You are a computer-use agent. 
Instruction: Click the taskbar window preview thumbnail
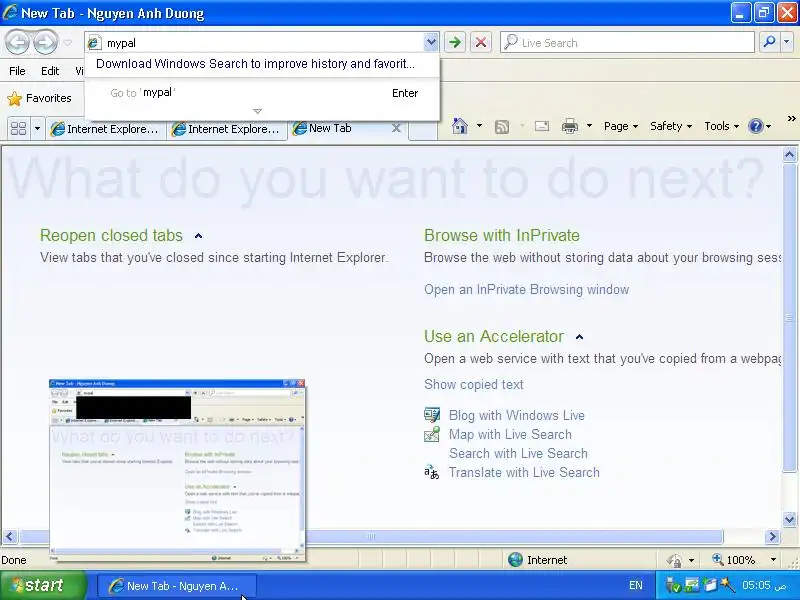click(x=178, y=470)
